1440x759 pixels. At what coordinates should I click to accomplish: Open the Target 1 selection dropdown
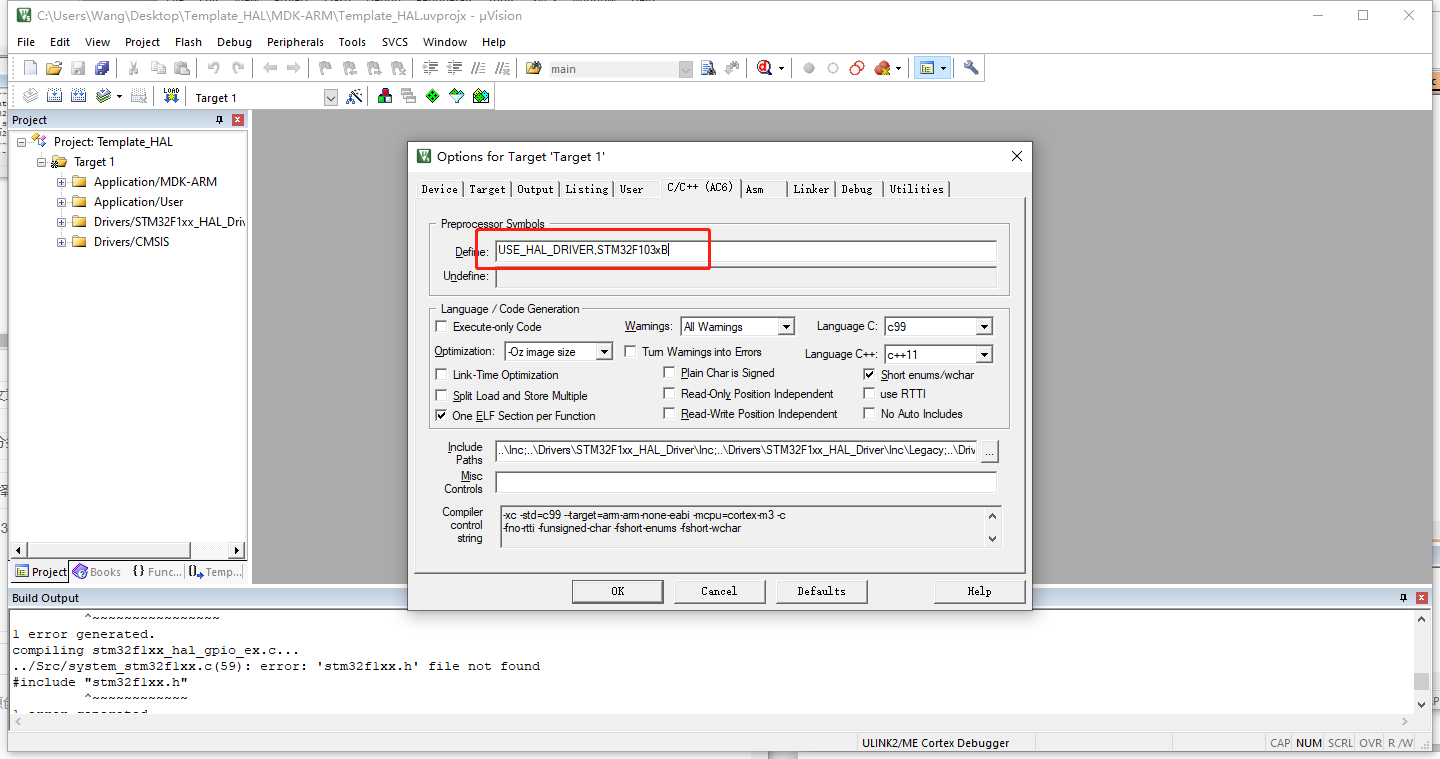331,98
